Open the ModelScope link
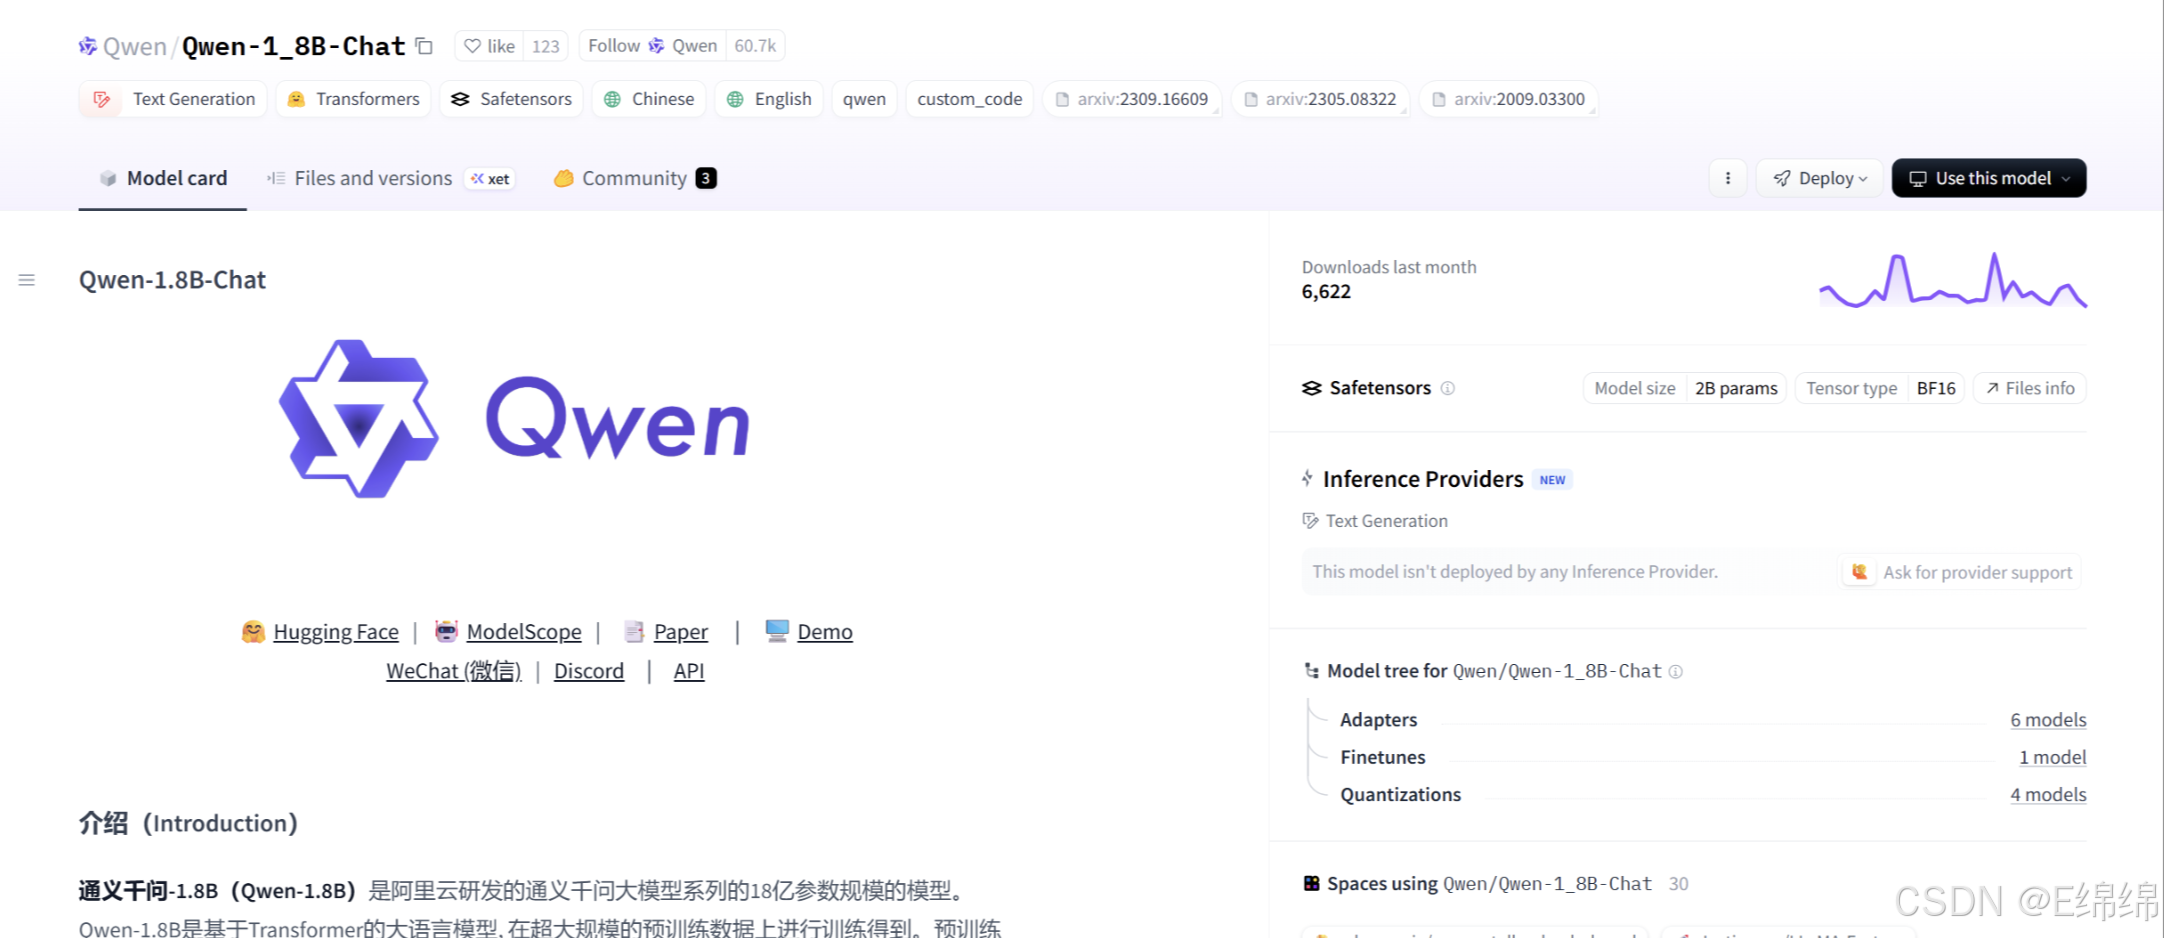The height and width of the screenshot is (938, 2164). [x=524, y=632]
